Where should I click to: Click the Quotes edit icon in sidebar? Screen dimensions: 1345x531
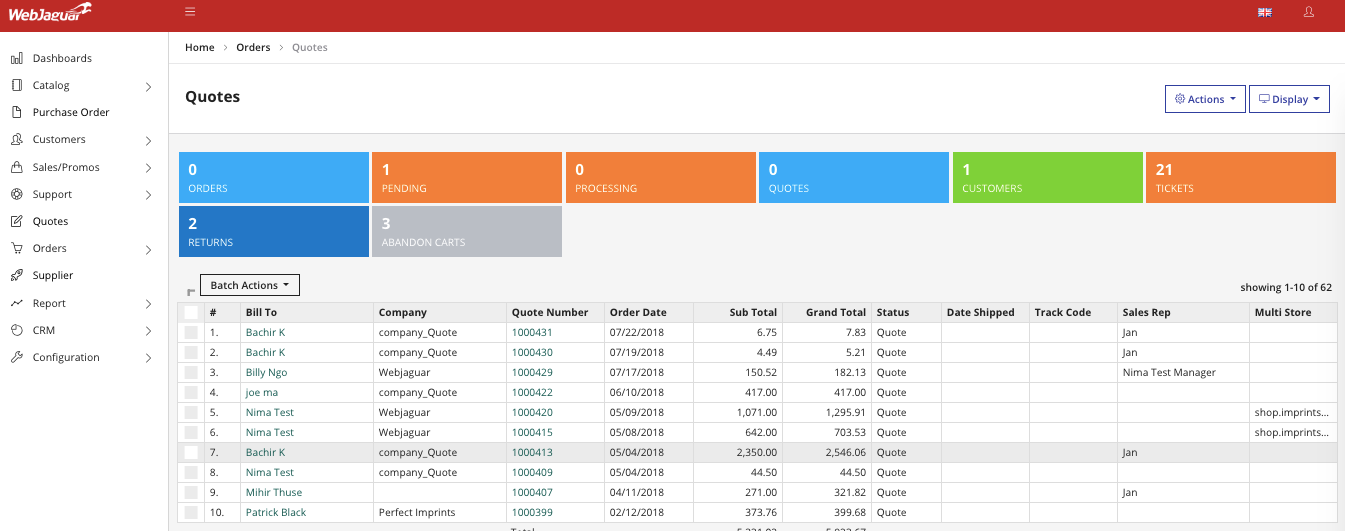[16, 221]
